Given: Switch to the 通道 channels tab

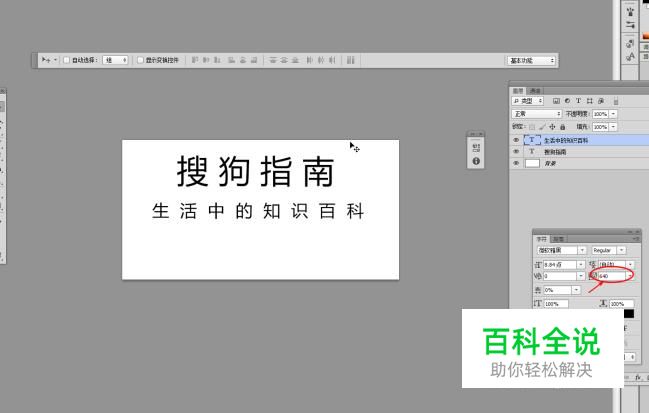Looking at the screenshot, I should click(x=535, y=91).
